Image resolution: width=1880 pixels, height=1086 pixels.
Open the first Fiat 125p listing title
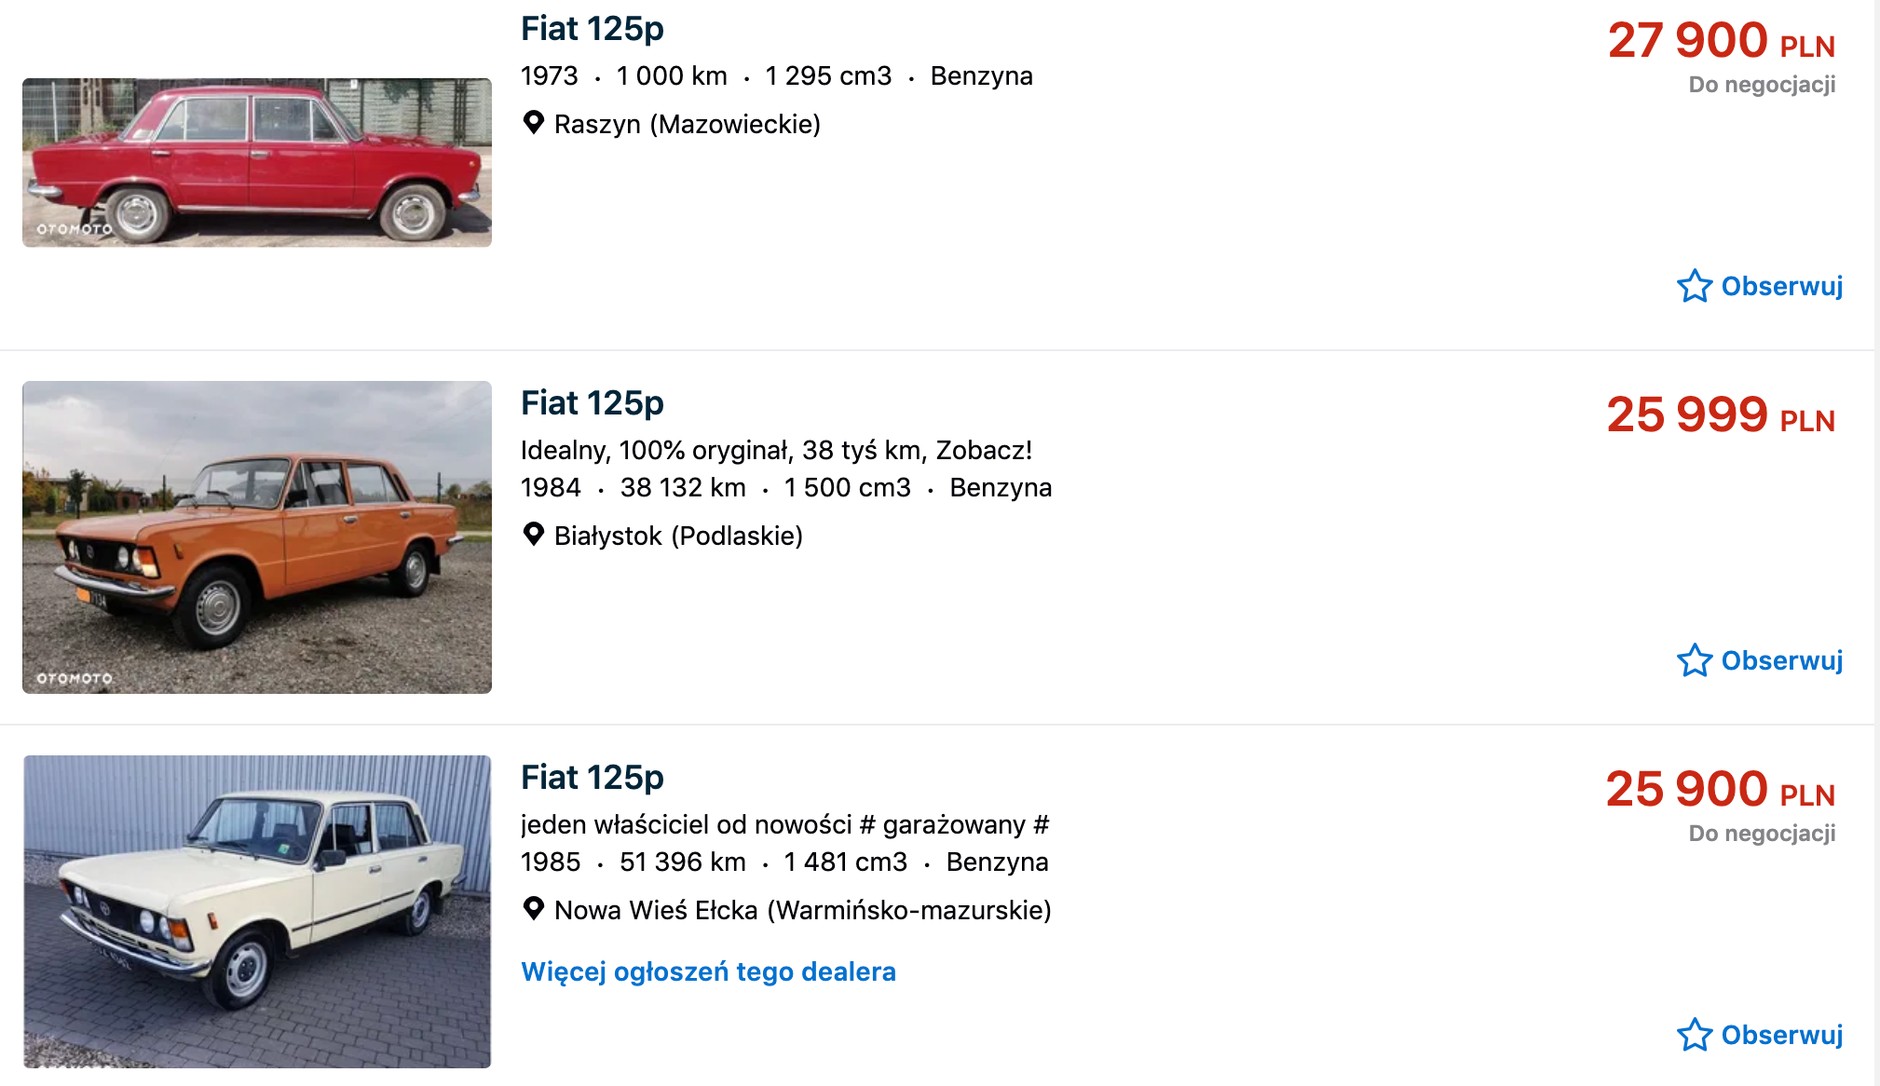pos(592,28)
